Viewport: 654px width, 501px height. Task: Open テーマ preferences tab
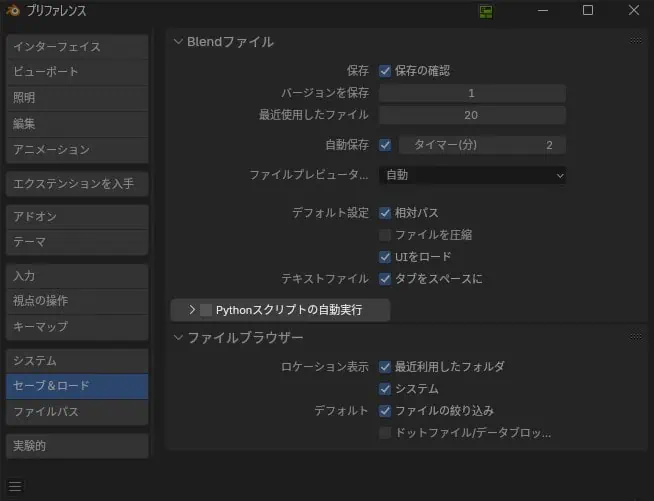[x=77, y=242]
